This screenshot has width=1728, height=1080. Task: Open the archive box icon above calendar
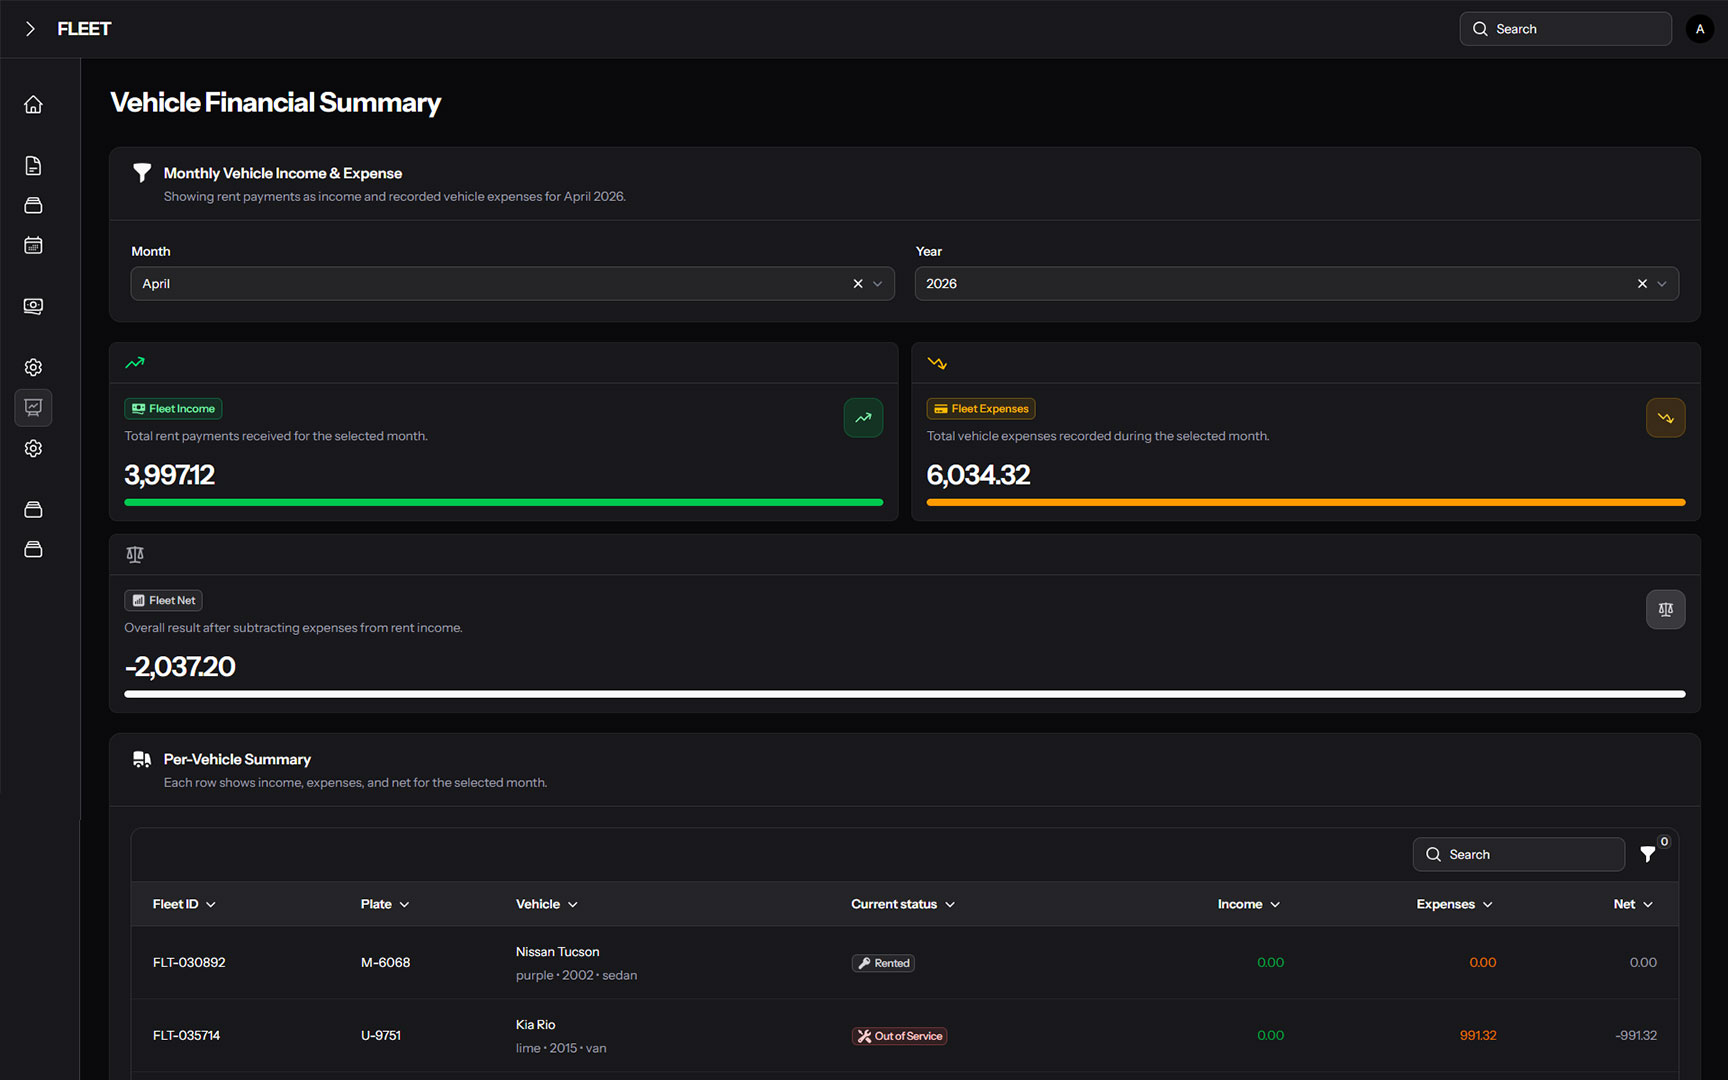pos(33,205)
